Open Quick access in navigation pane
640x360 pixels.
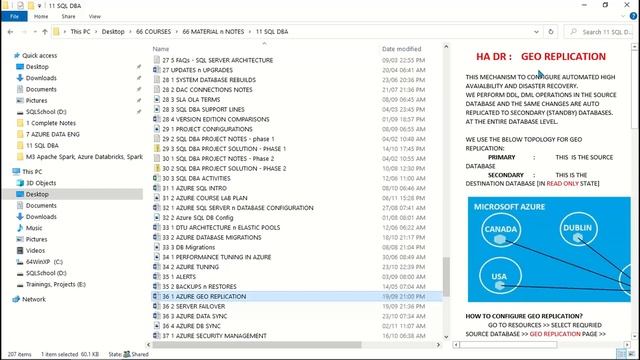pyautogui.click(x=39, y=56)
